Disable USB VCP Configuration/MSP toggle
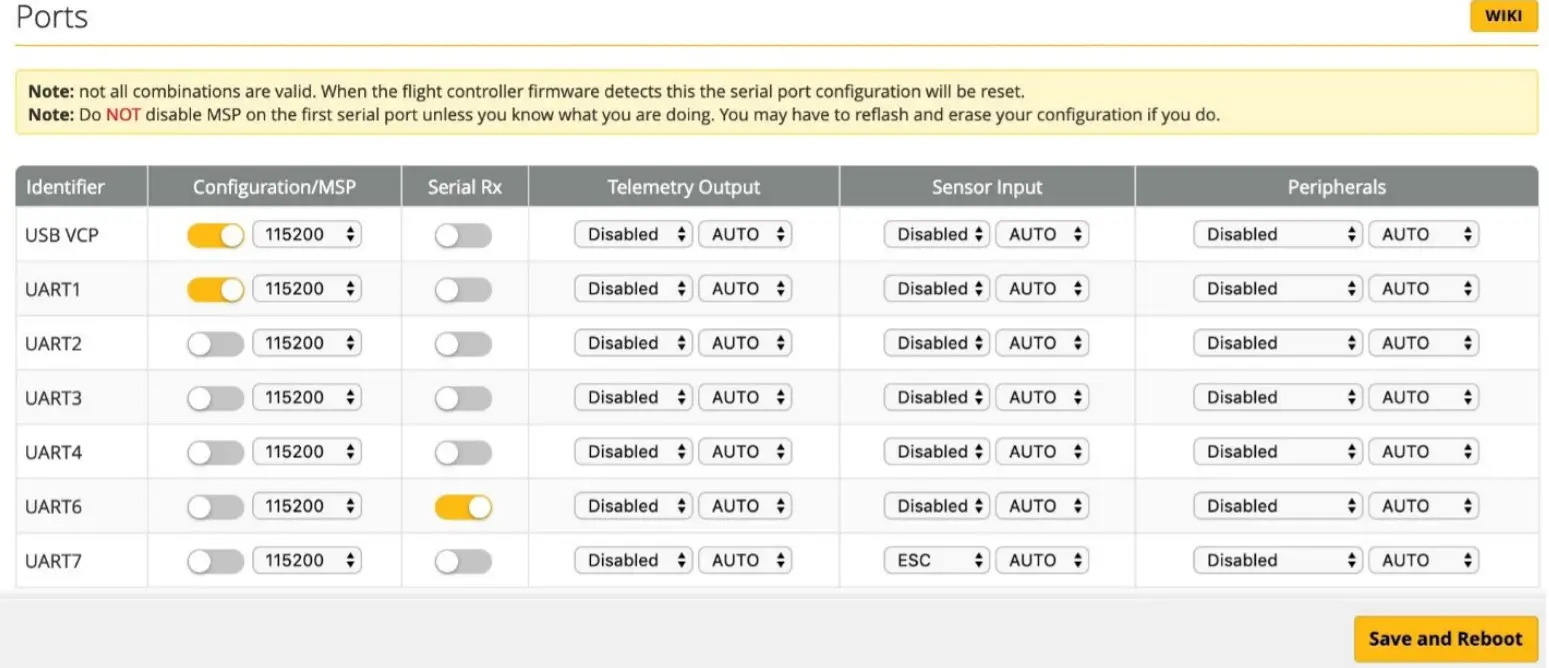The height and width of the screenshot is (668, 1549). [216, 235]
